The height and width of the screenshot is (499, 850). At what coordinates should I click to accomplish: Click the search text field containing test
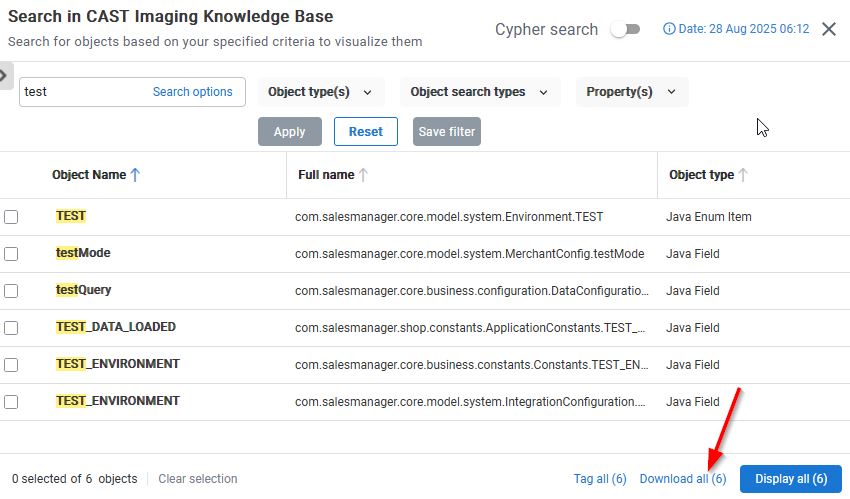click(80, 92)
